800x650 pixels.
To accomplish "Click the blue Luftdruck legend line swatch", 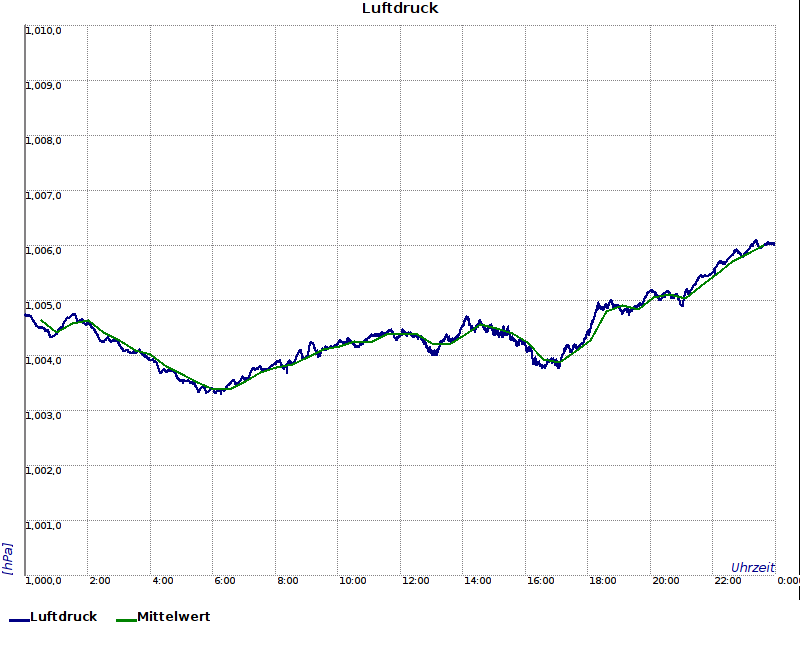I will 19,620.
